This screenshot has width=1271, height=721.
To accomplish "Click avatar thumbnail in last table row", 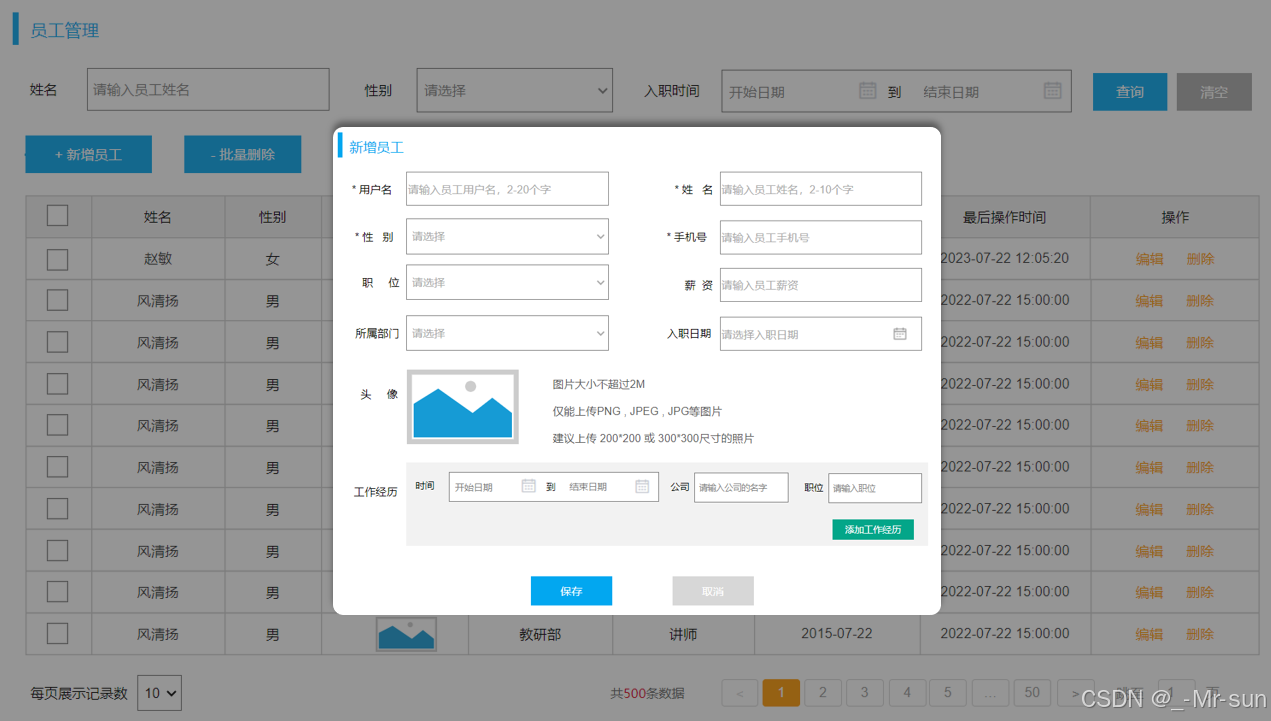I will (x=406, y=634).
